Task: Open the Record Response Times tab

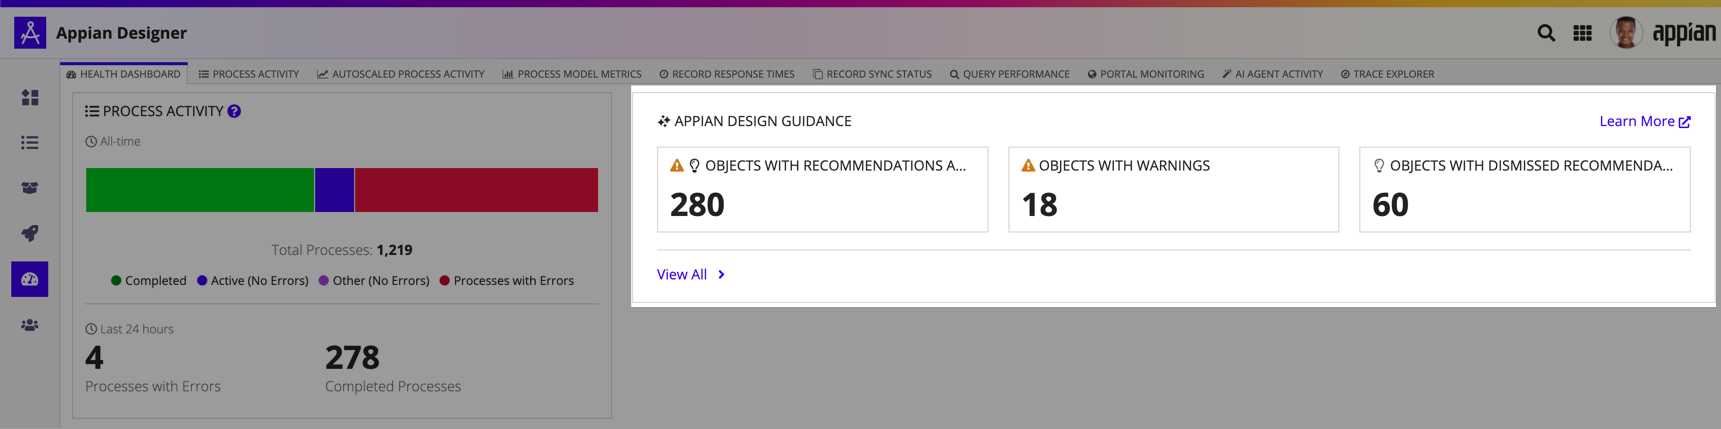Action: click(727, 74)
